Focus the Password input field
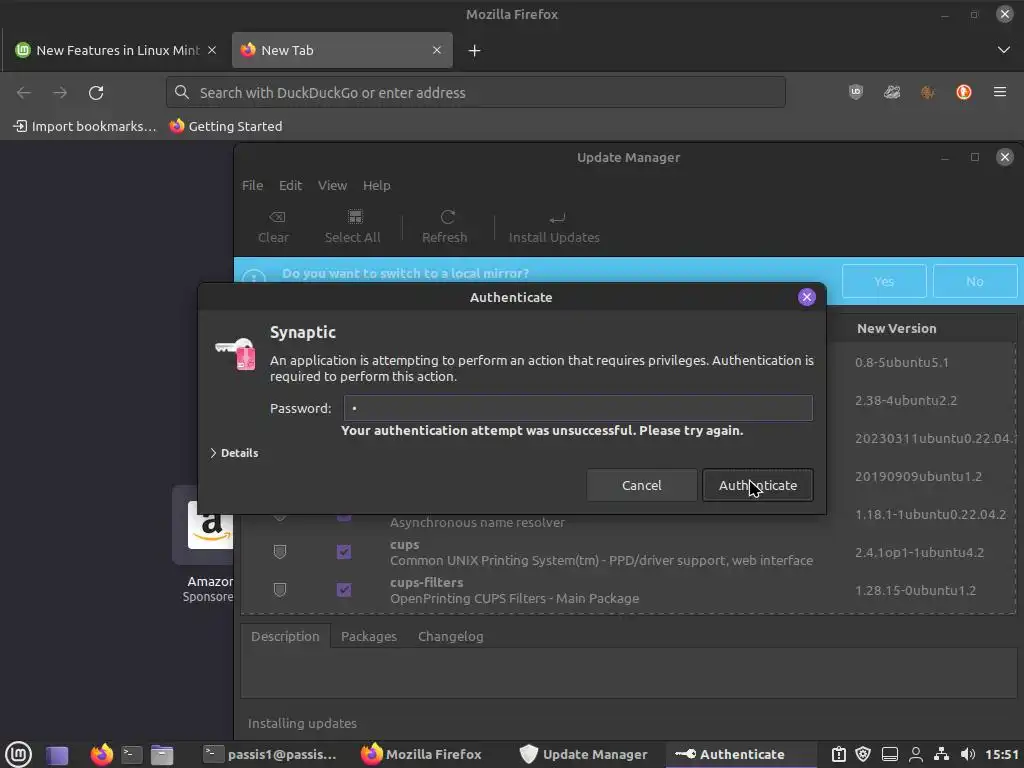 (x=578, y=408)
